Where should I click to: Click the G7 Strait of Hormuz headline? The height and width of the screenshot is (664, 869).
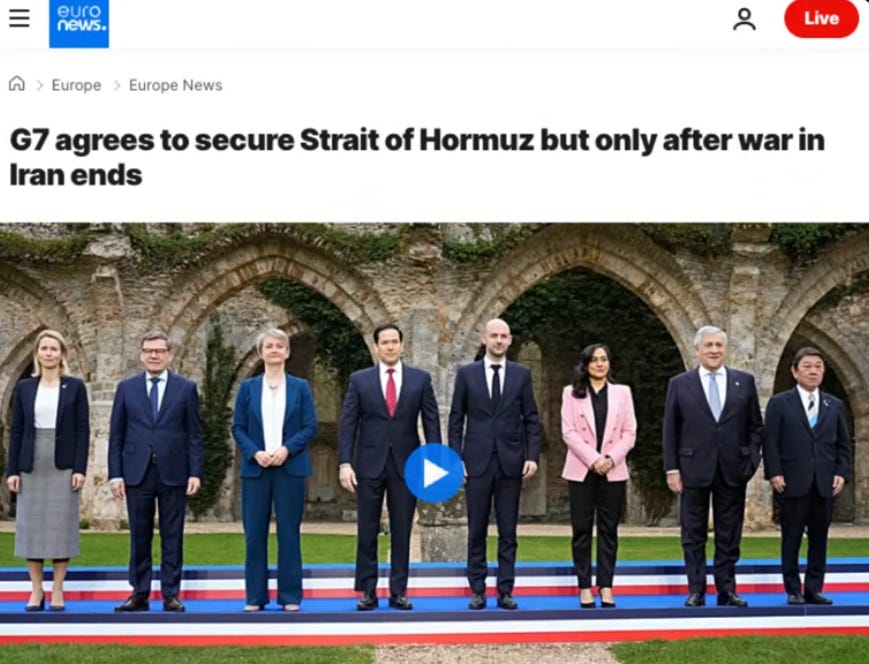[417, 157]
